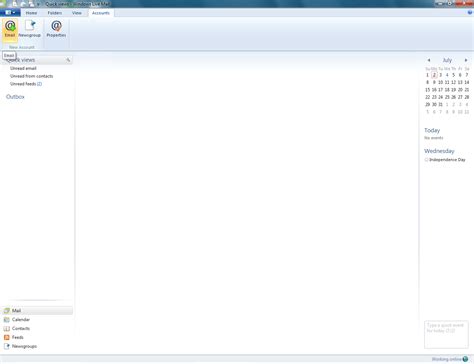474x364 pixels.
Task: Click the quick event entry box
Action: (x=446, y=334)
